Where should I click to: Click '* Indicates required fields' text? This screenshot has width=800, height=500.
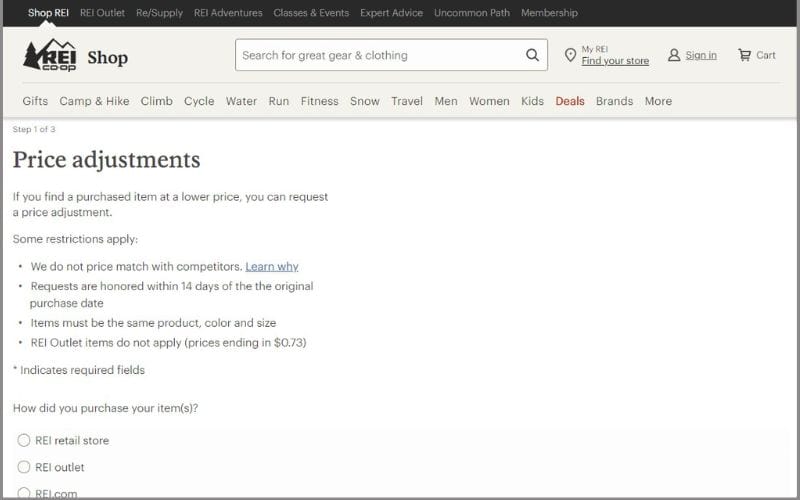click(79, 370)
